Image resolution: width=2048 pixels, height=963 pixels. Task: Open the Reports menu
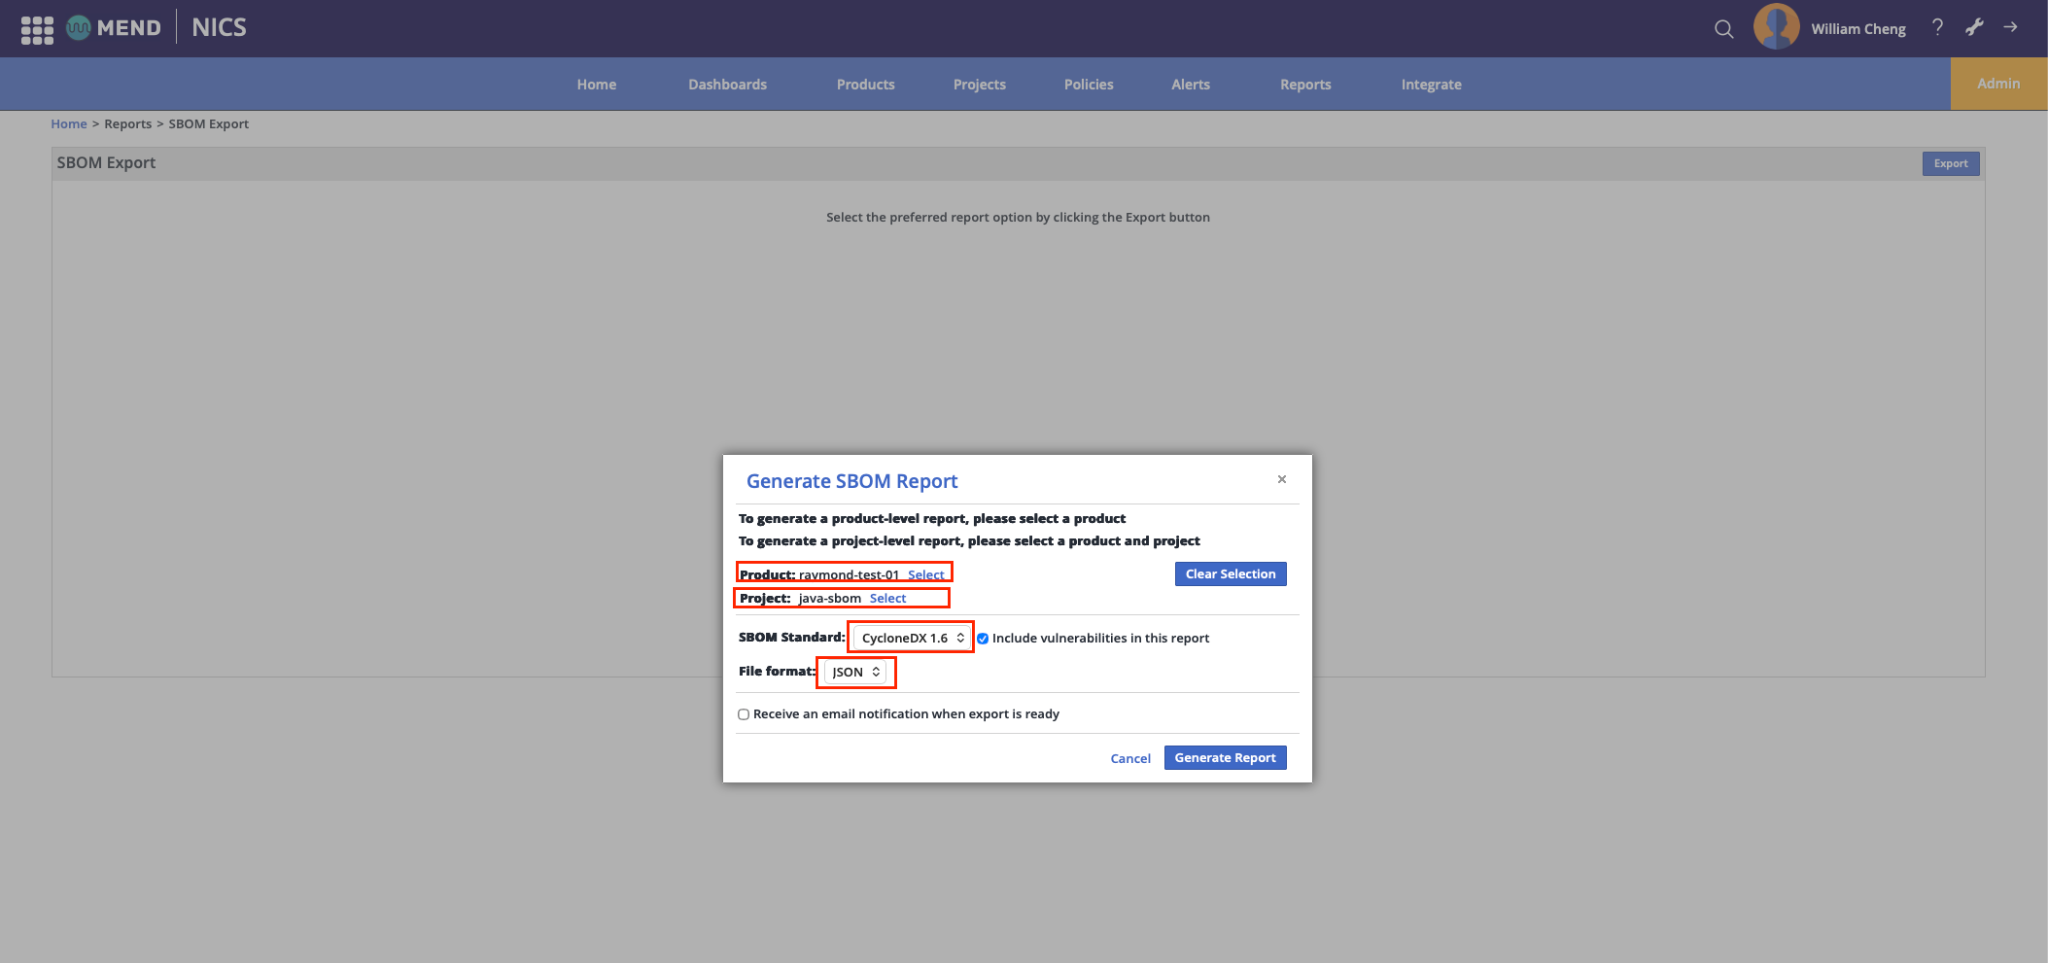pyautogui.click(x=1305, y=84)
